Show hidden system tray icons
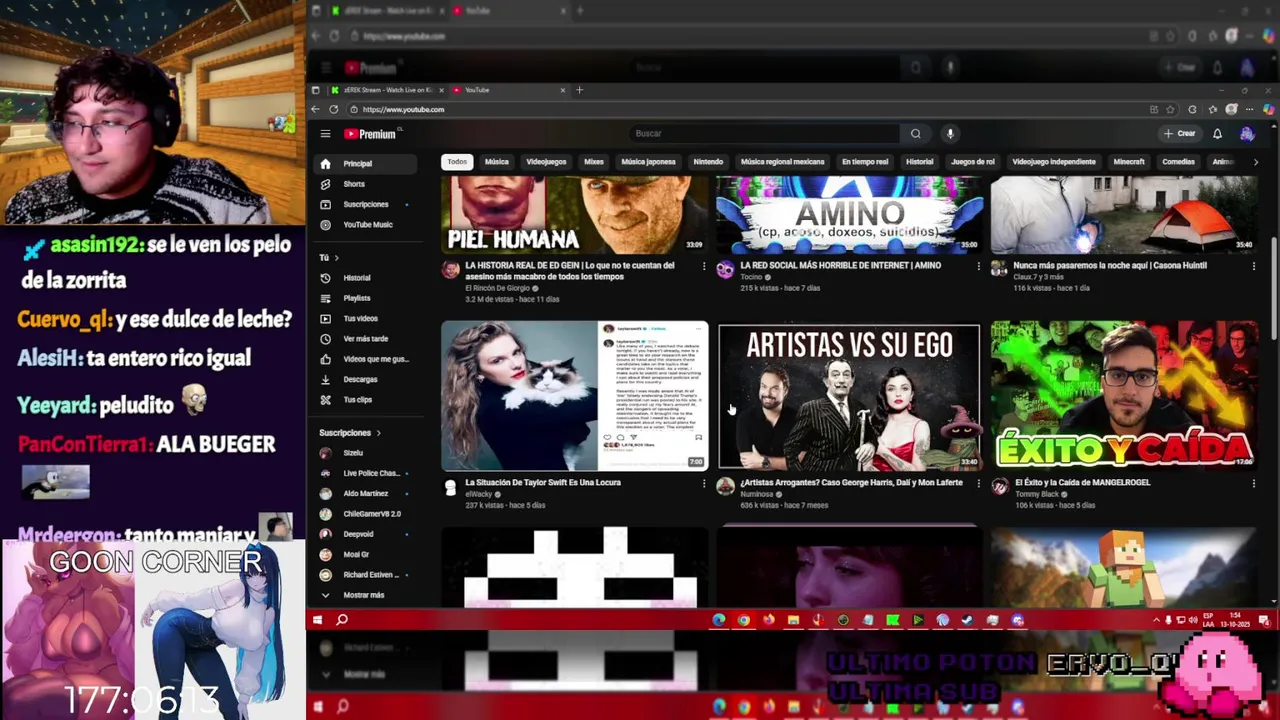Viewport: 1280px width, 720px height. [x=1157, y=620]
